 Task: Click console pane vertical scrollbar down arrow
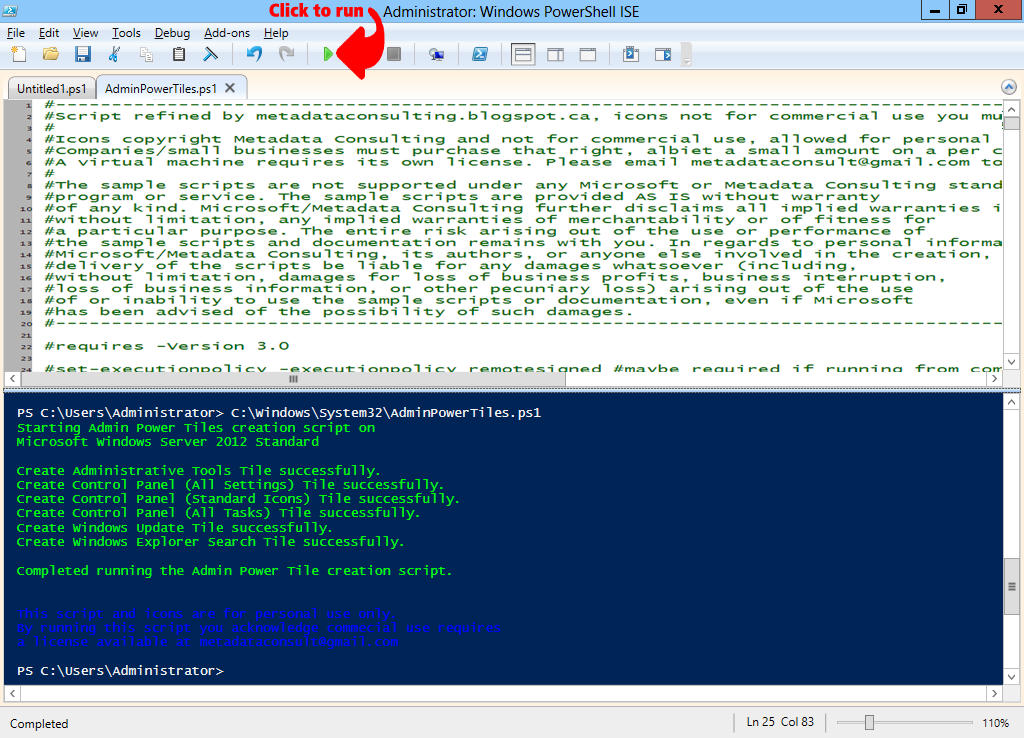pyautogui.click(x=1011, y=677)
